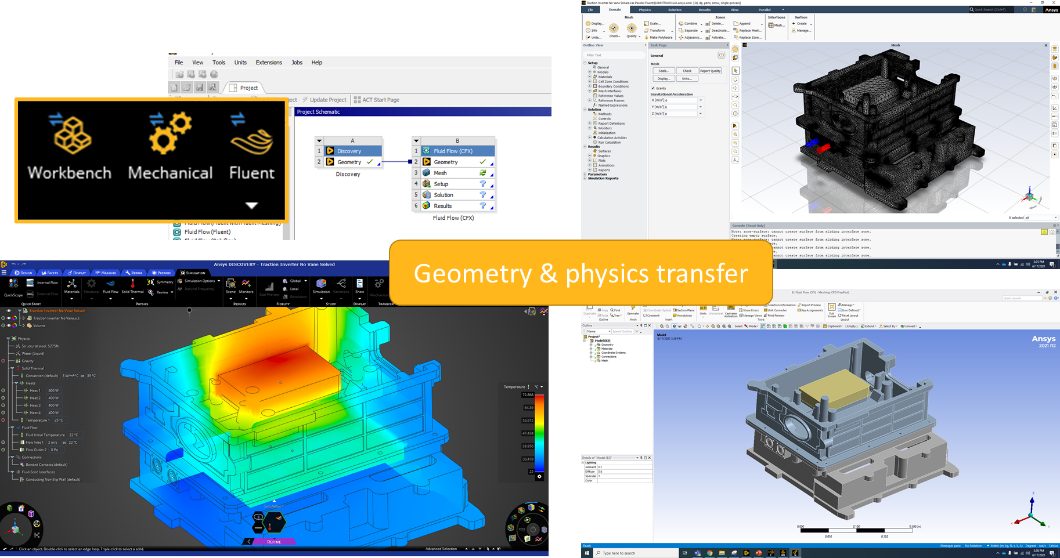Open the Extensions menu in Workbench
Viewport: 1060px width, 558px height.
point(269,62)
